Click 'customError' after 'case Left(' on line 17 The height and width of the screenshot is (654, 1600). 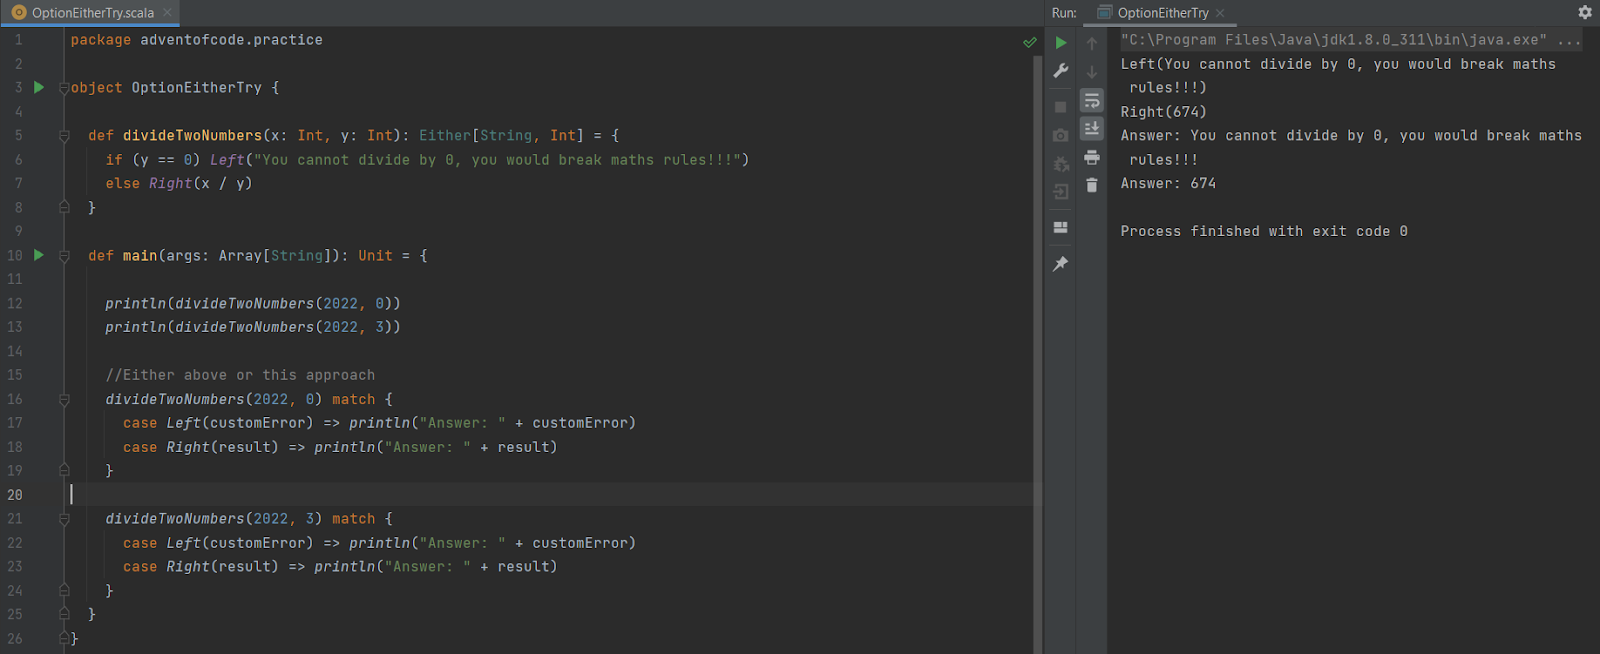click(258, 423)
